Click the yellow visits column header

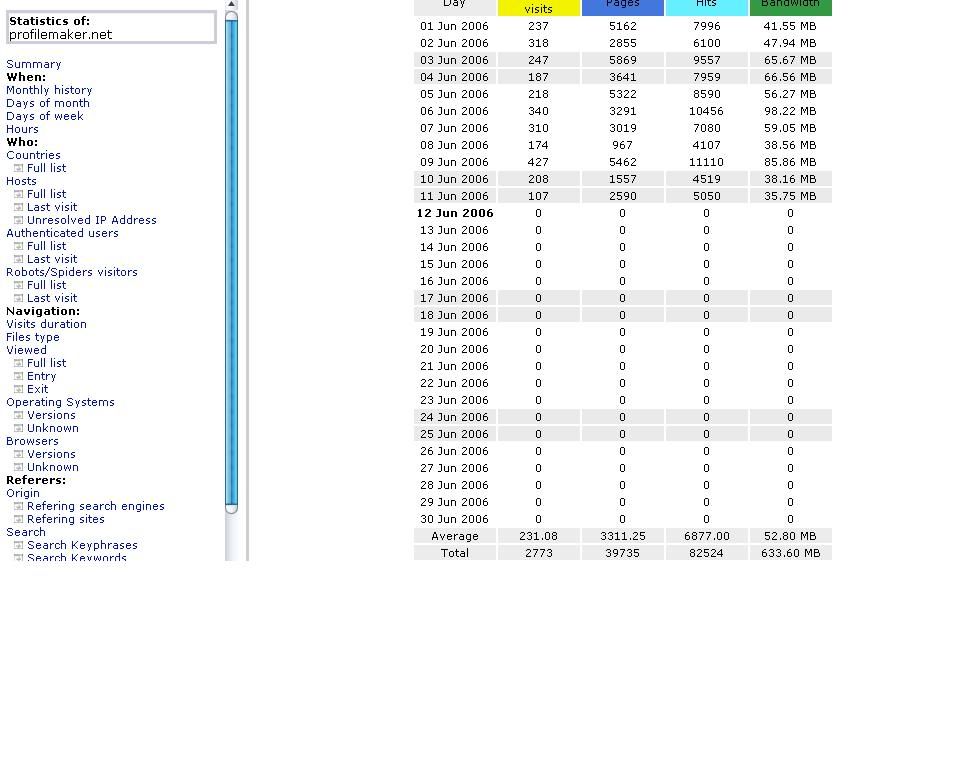(x=539, y=8)
